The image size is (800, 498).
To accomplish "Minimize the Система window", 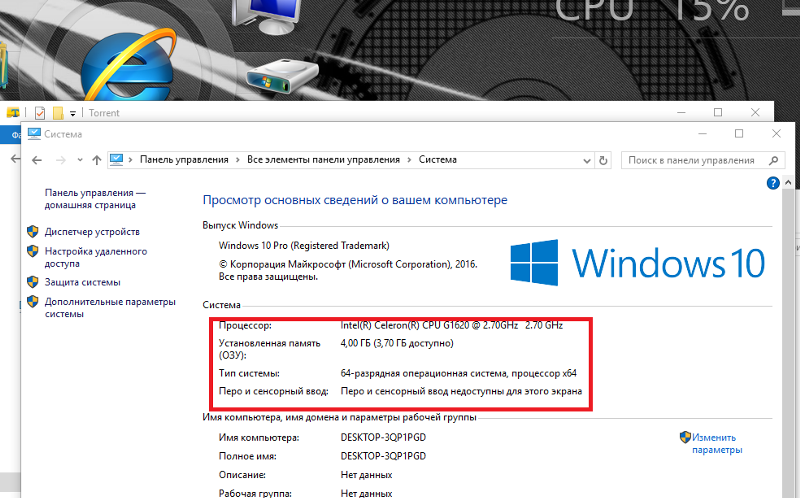I will pos(703,134).
